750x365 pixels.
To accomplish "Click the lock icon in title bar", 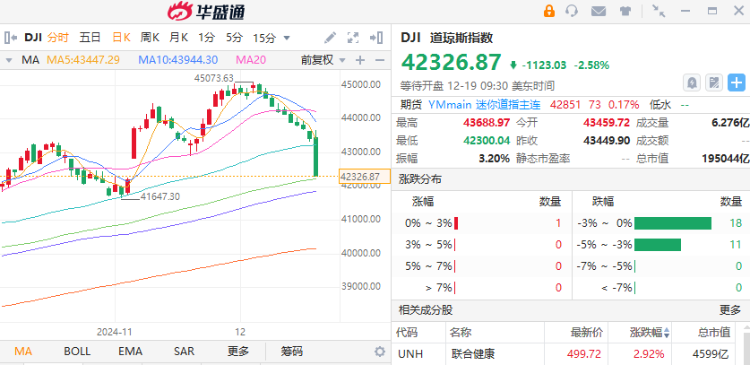I will point(549,11).
